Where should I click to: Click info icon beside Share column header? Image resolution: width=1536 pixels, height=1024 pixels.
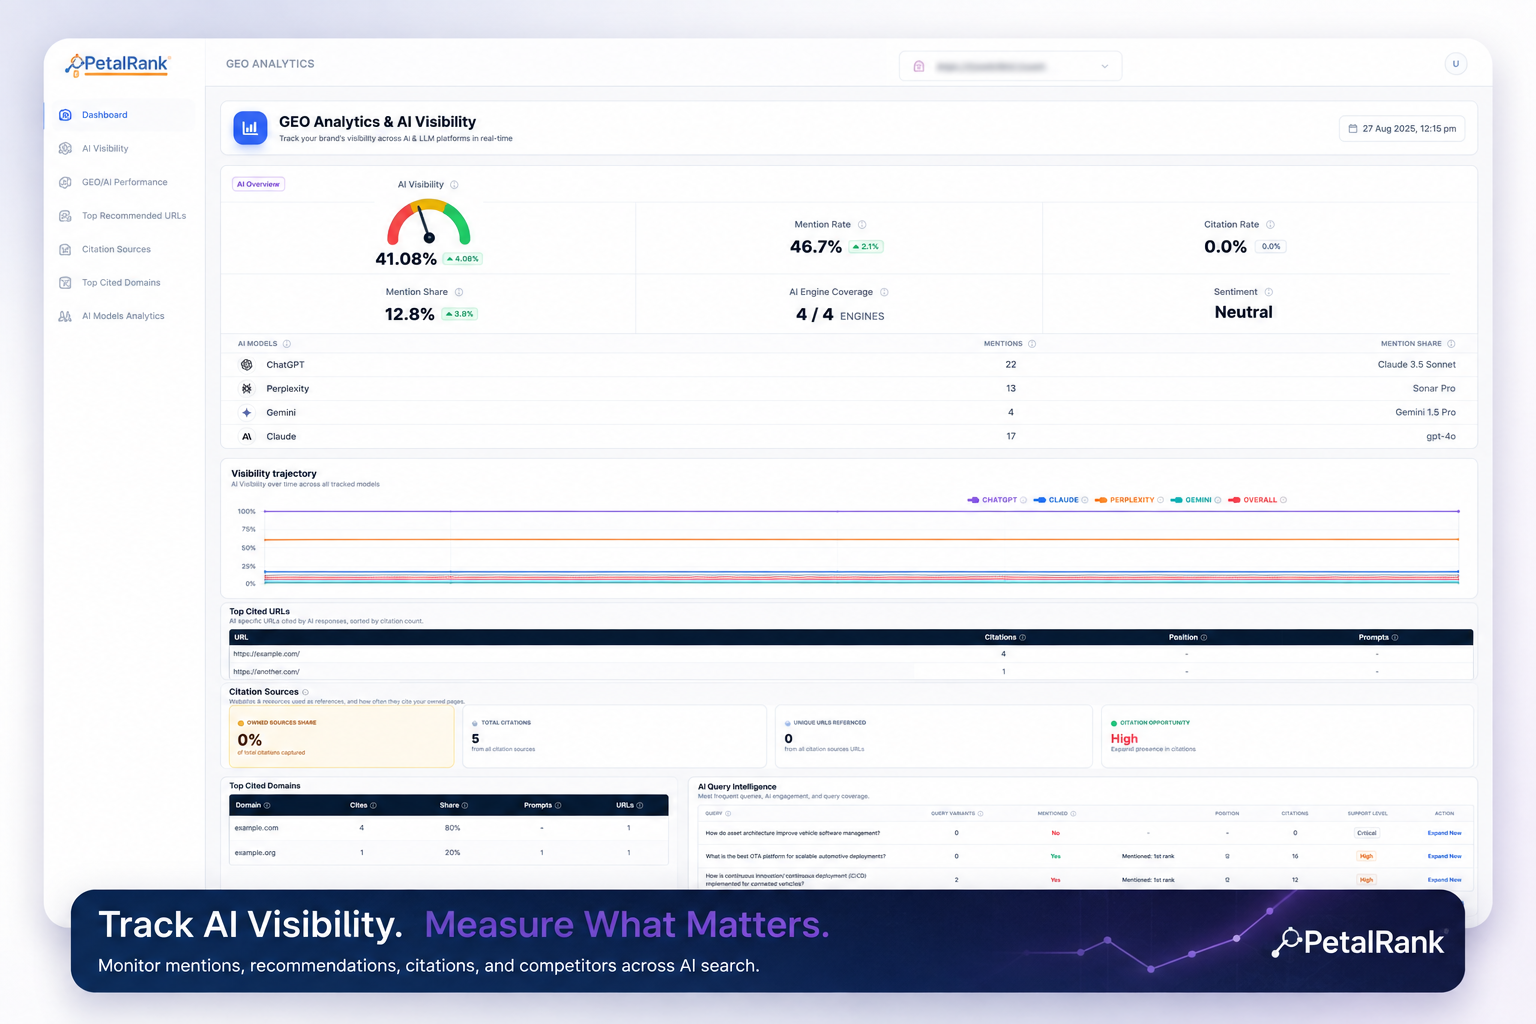coord(465,805)
